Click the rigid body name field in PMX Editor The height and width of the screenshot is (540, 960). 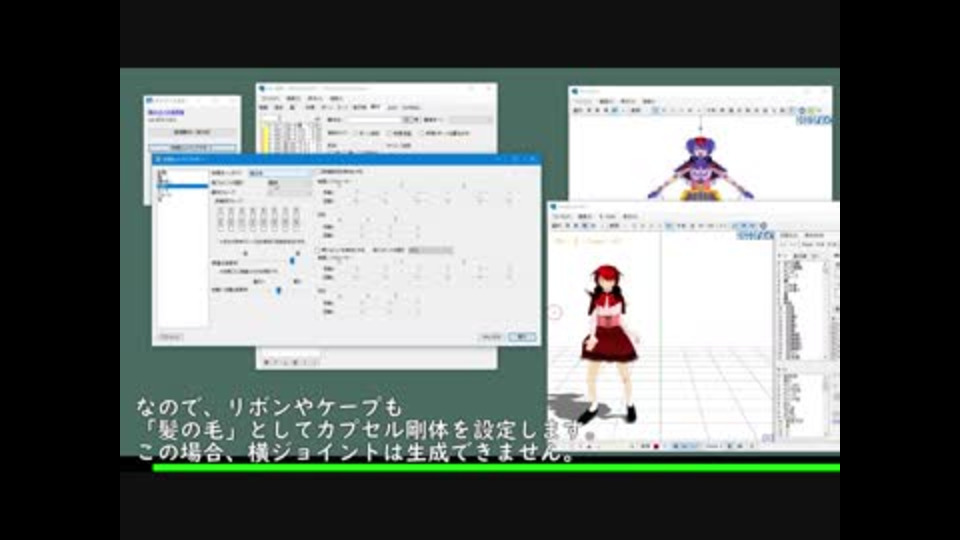pos(372,119)
